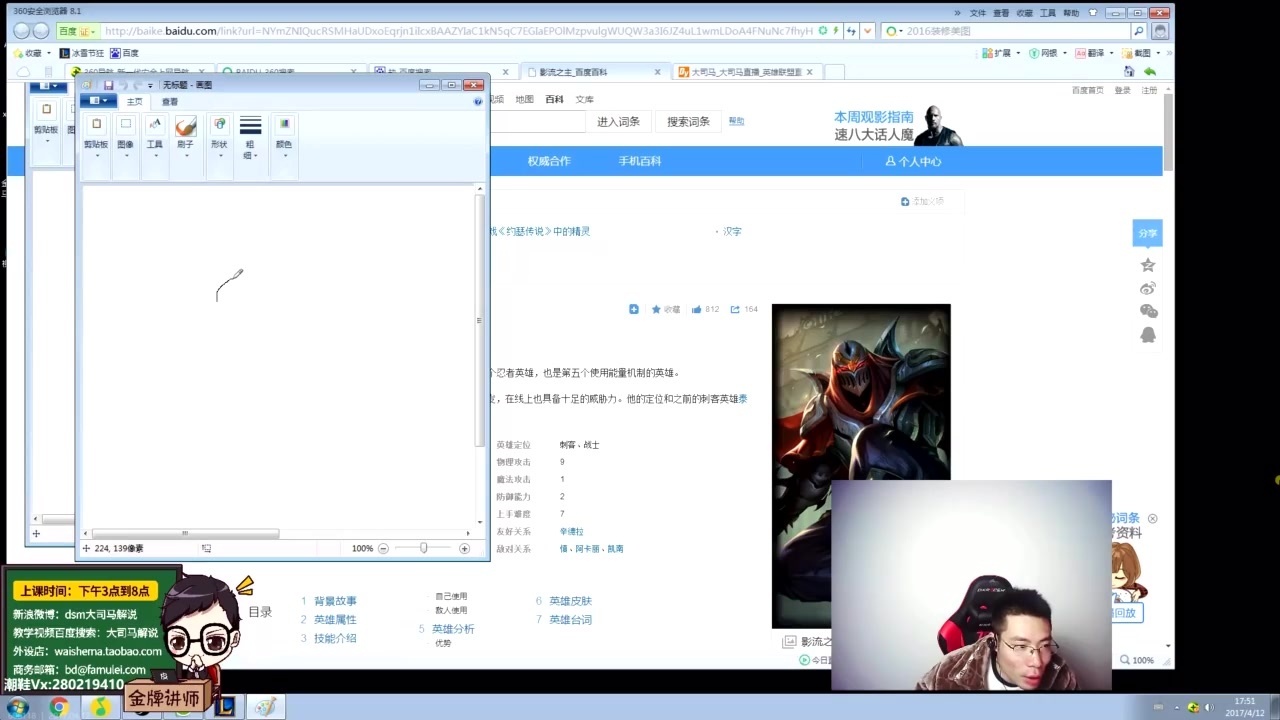Switch to the 影流之主_百度百科 tab
This screenshot has width=1280, height=720.
click(x=595, y=72)
